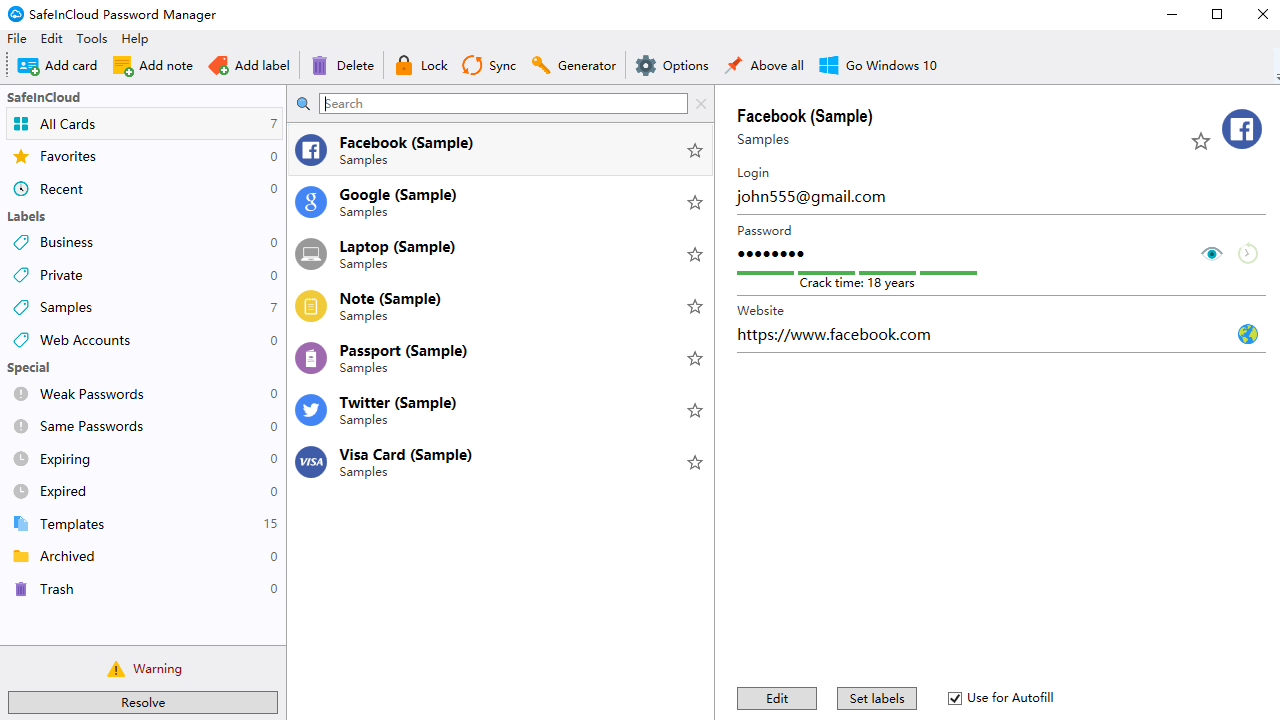Open the password Generator tool
The image size is (1280, 720).
tap(541, 66)
